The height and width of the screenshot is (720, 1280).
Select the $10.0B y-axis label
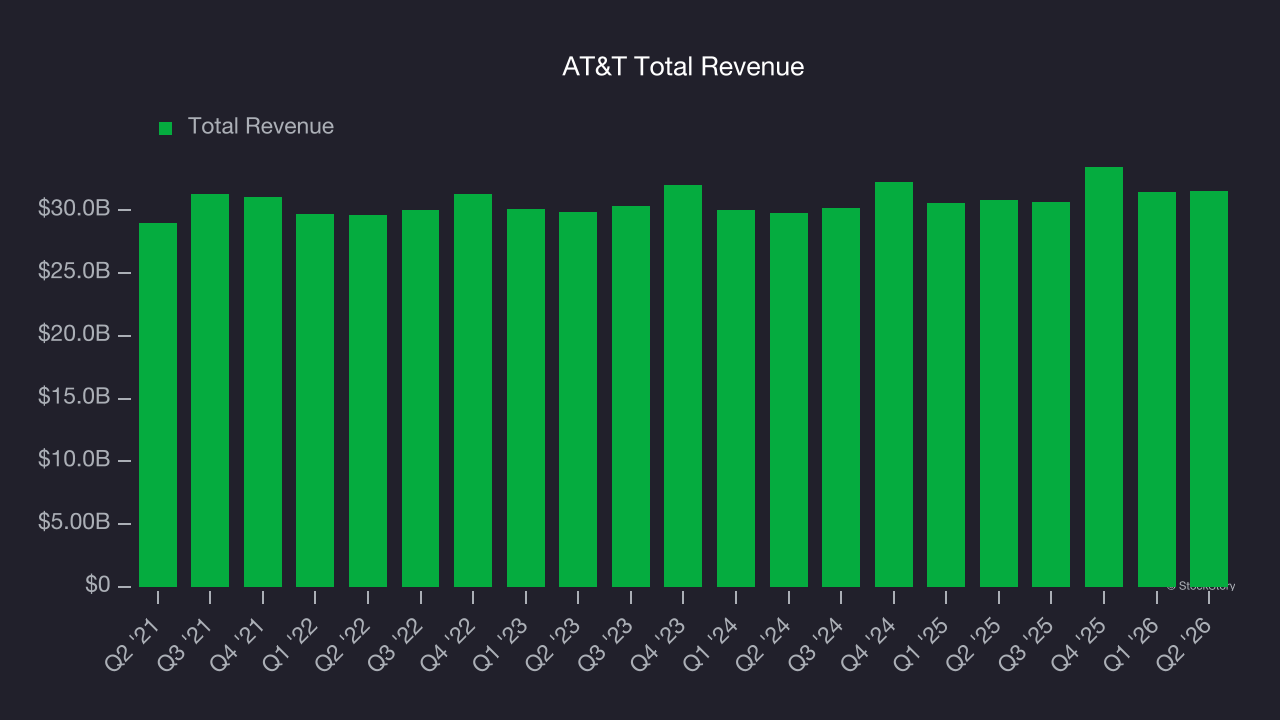pos(74,460)
